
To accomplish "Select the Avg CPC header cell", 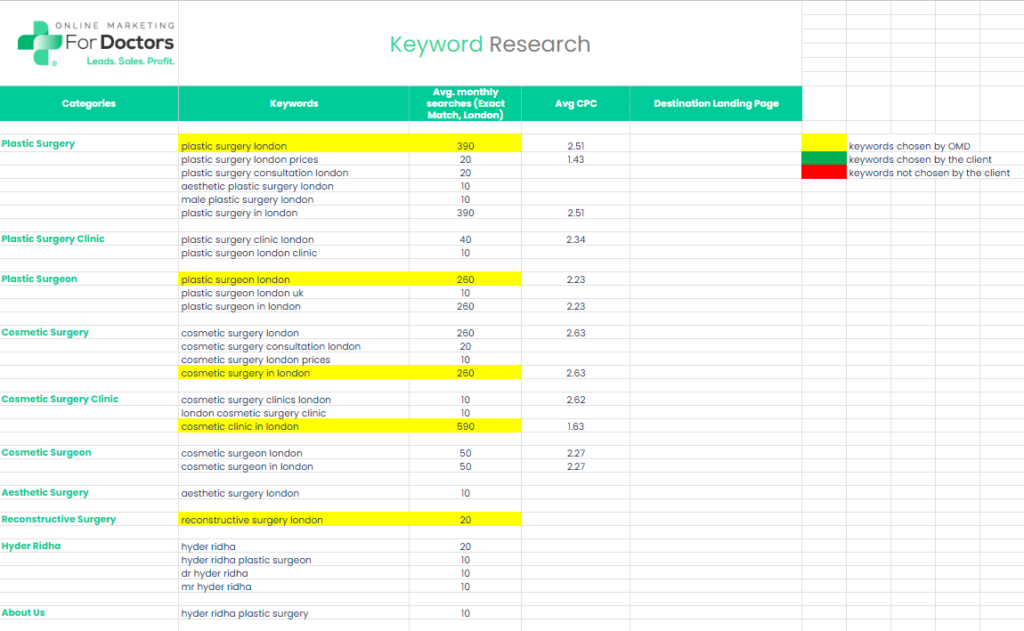I will point(575,103).
